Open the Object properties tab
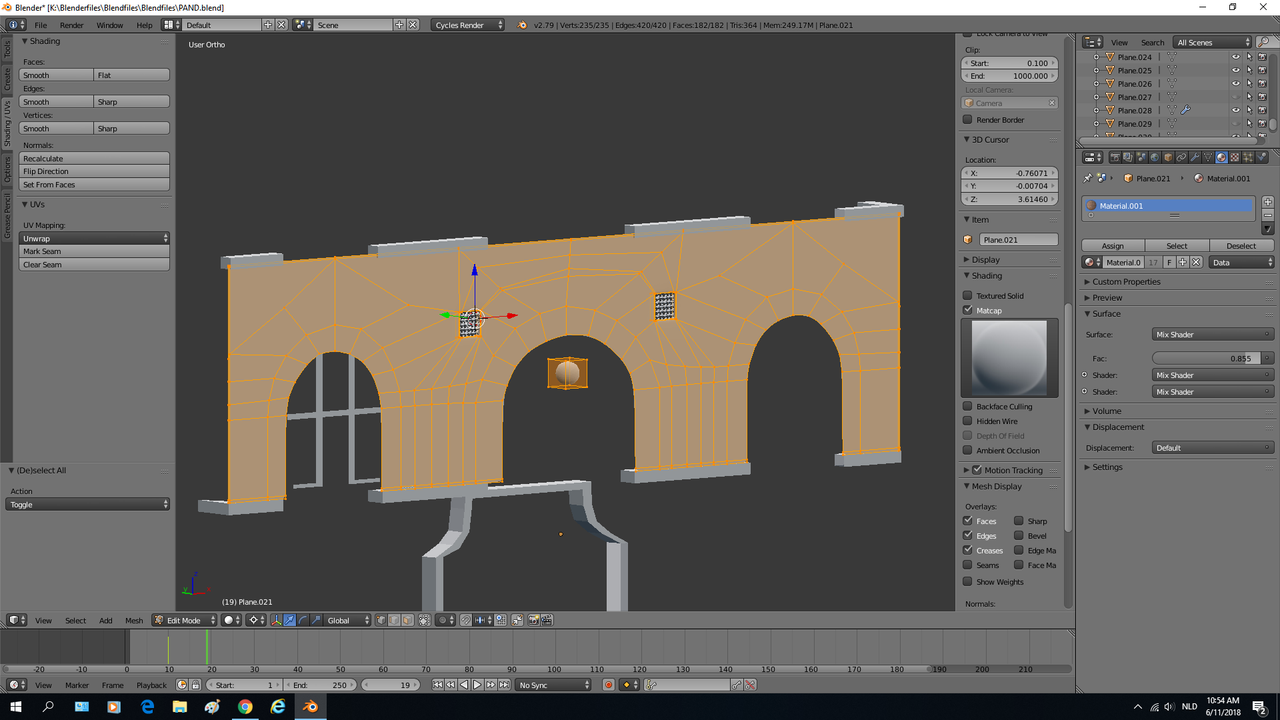This screenshot has height=720, width=1280. pyautogui.click(x=1168, y=157)
